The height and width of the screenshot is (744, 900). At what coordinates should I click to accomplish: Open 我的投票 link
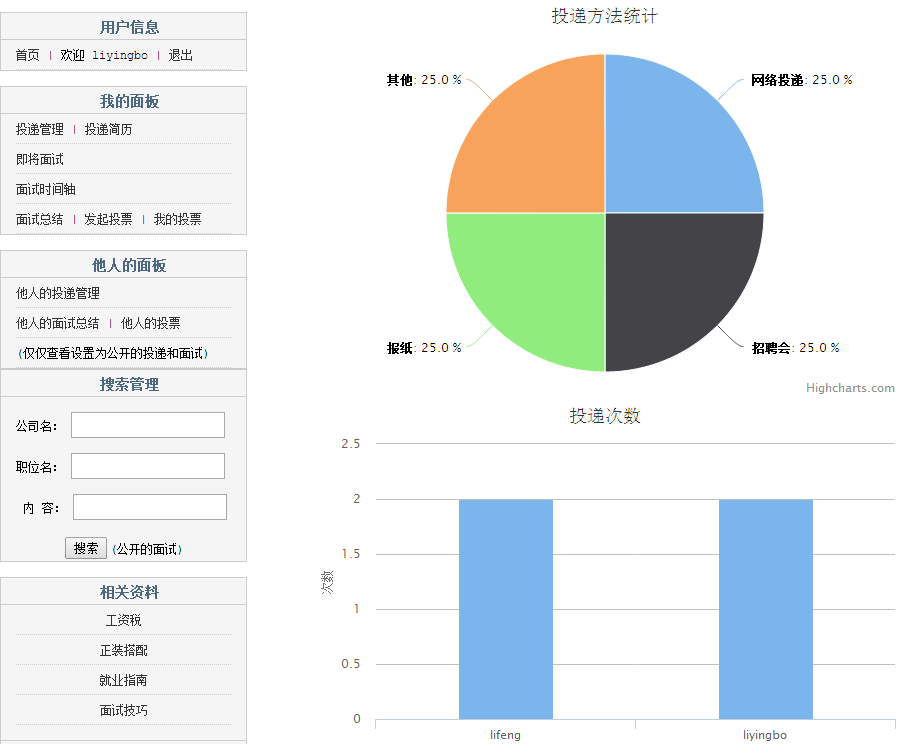[x=177, y=220]
